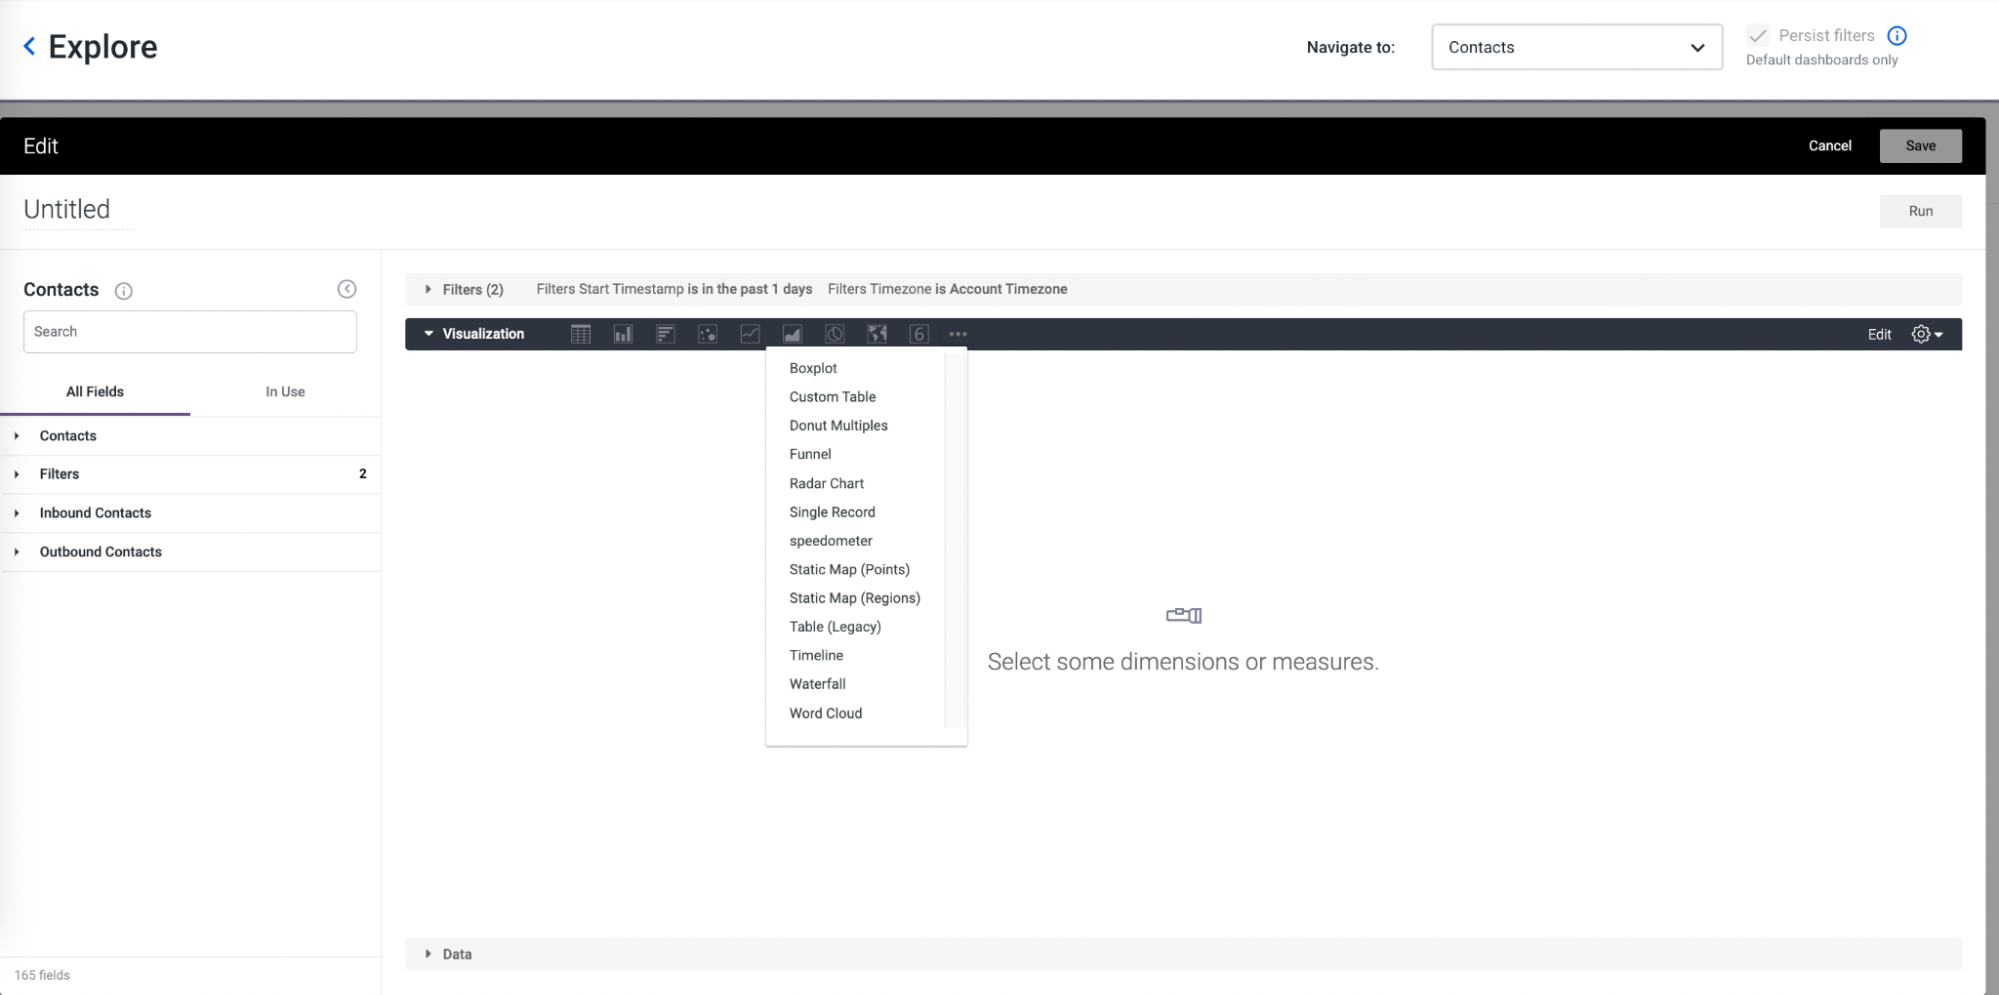Image resolution: width=1999 pixels, height=995 pixels.
Task: Click the Cancel button
Action: pyautogui.click(x=1830, y=146)
